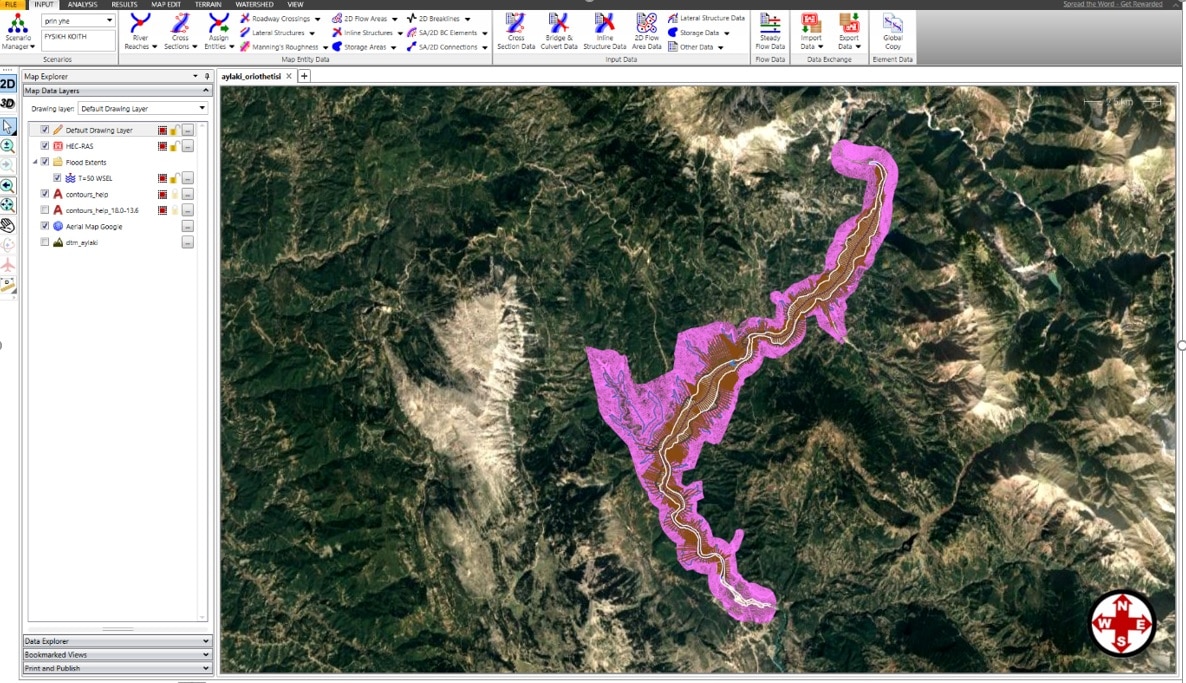Open Inline Structure Data
1186x683 pixels.
tap(604, 32)
